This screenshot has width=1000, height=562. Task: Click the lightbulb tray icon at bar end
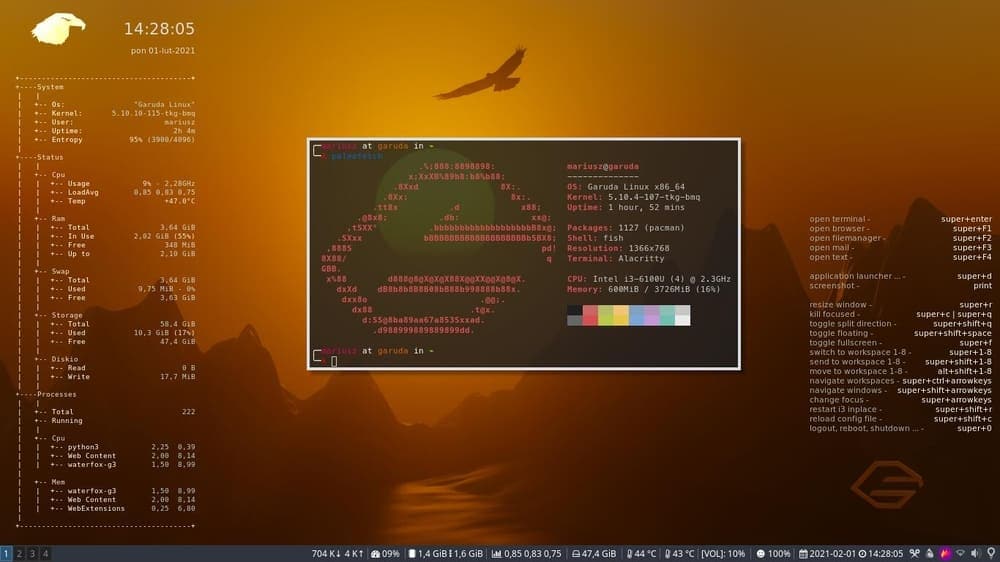(991, 553)
